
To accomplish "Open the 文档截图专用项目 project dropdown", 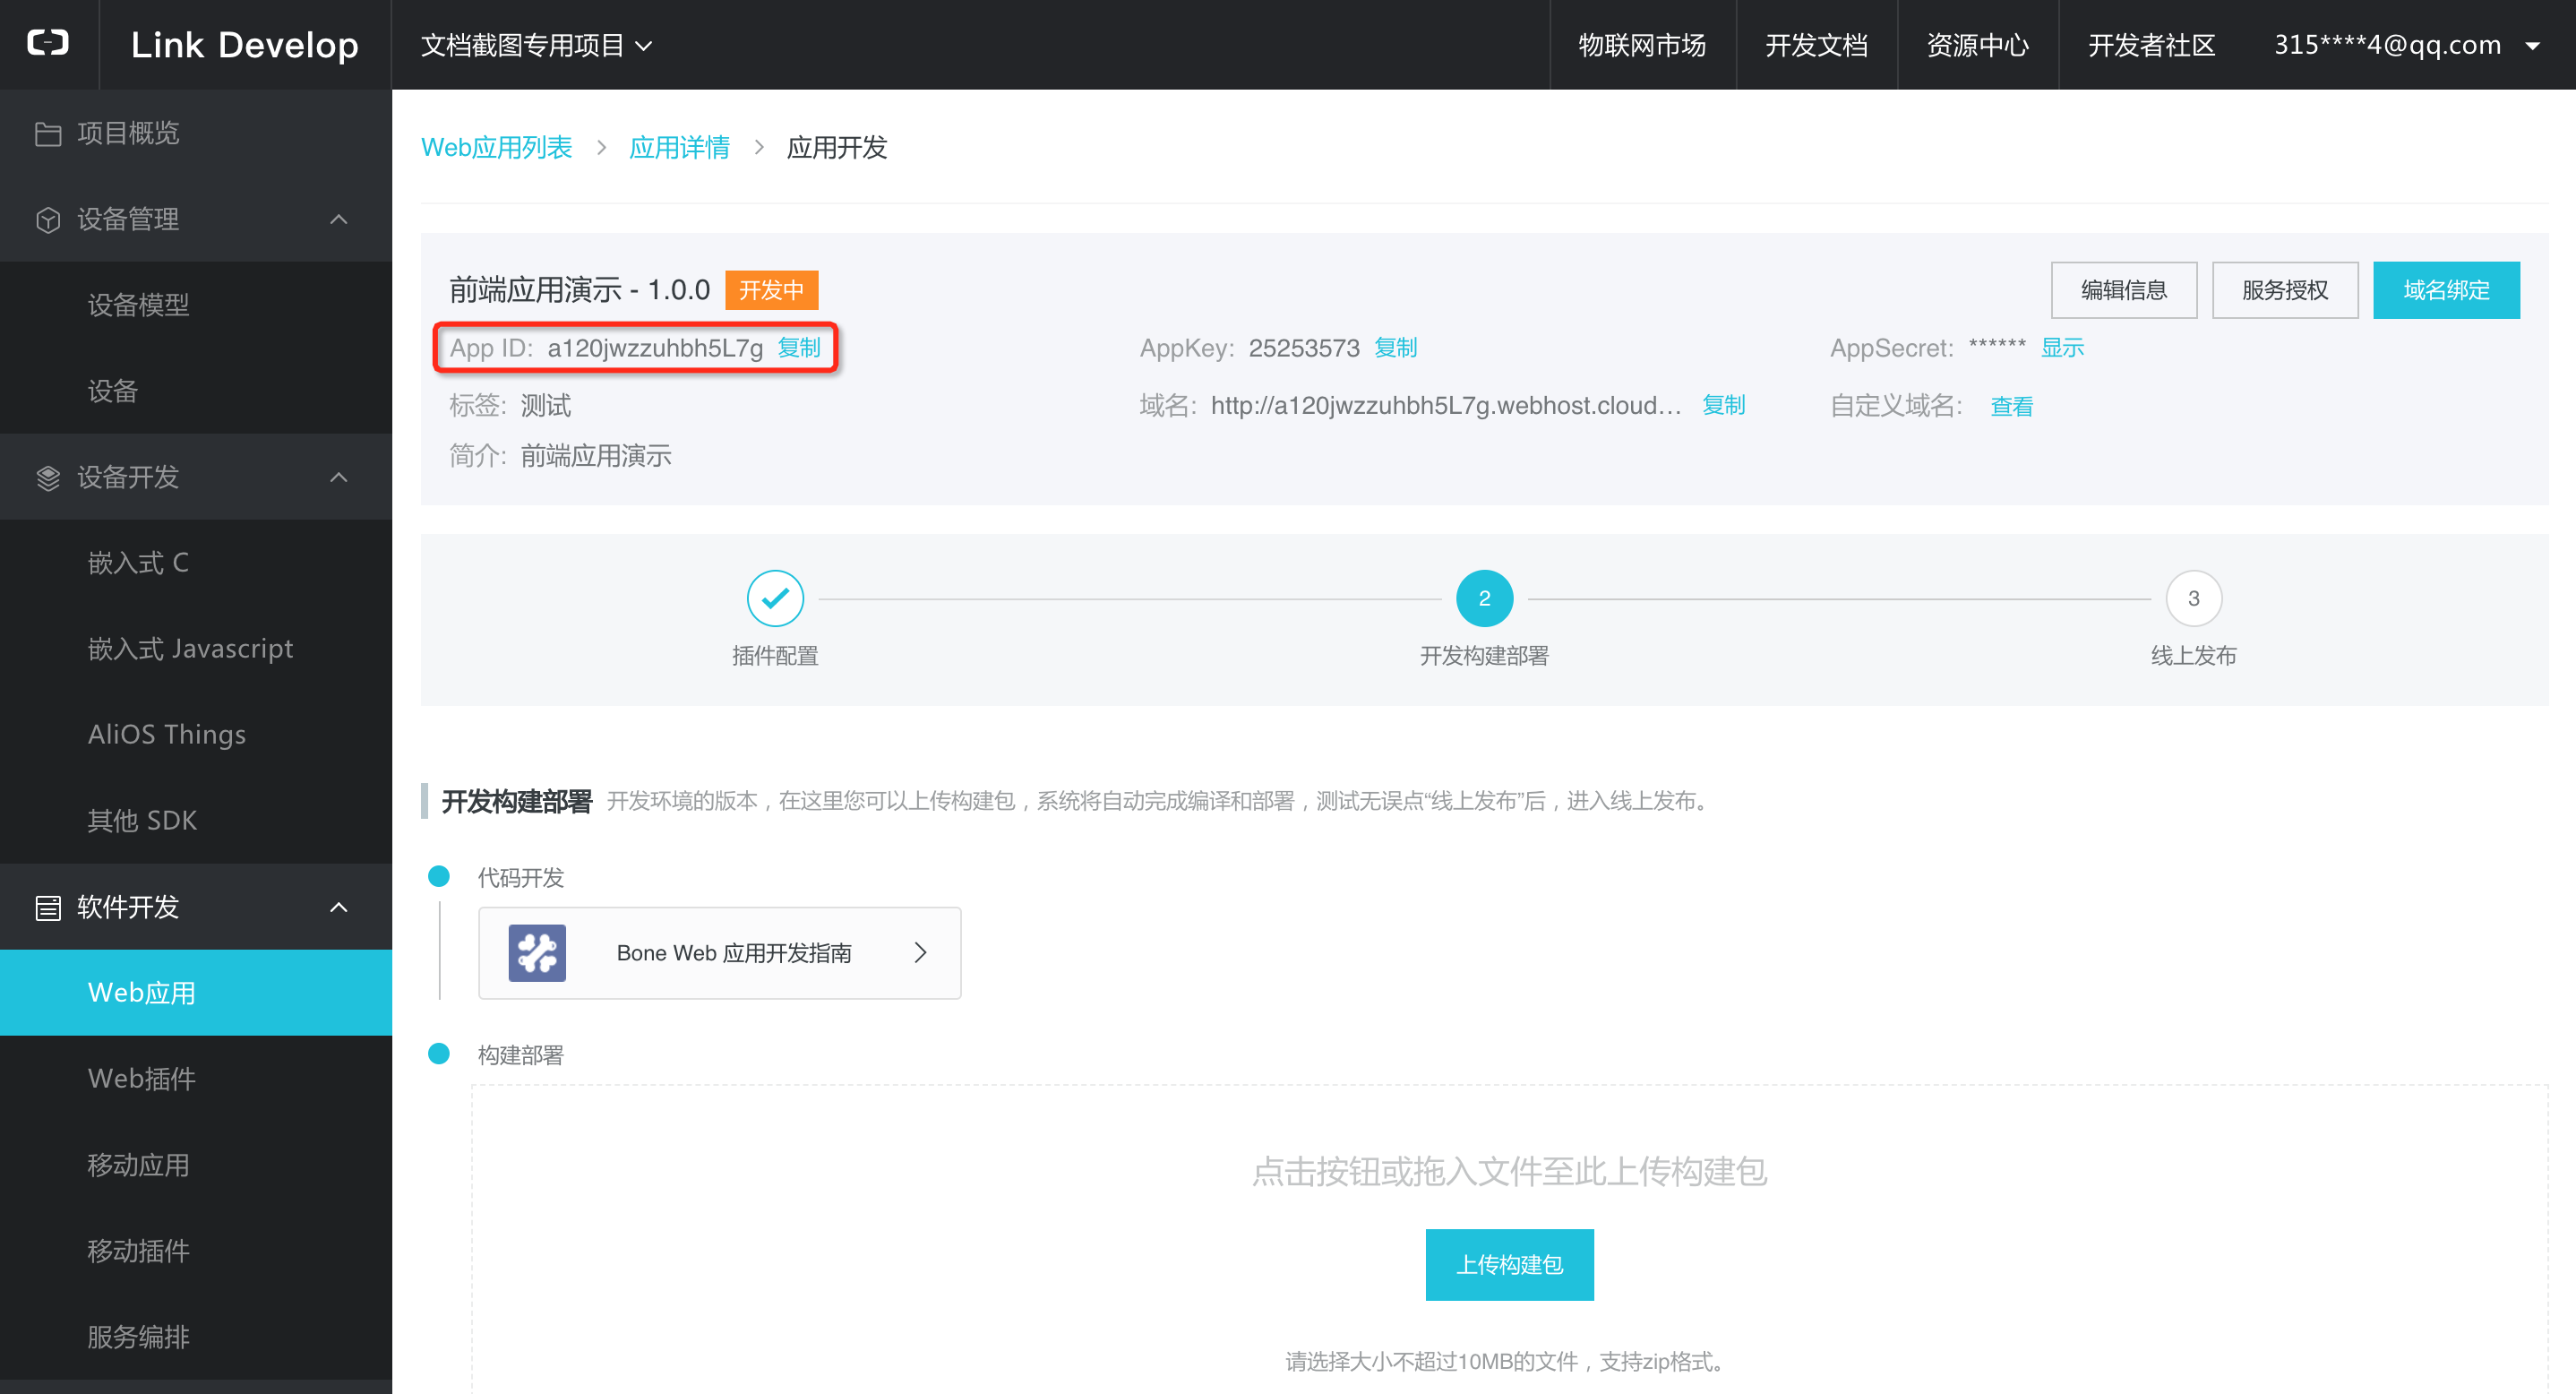I will 537,45.
